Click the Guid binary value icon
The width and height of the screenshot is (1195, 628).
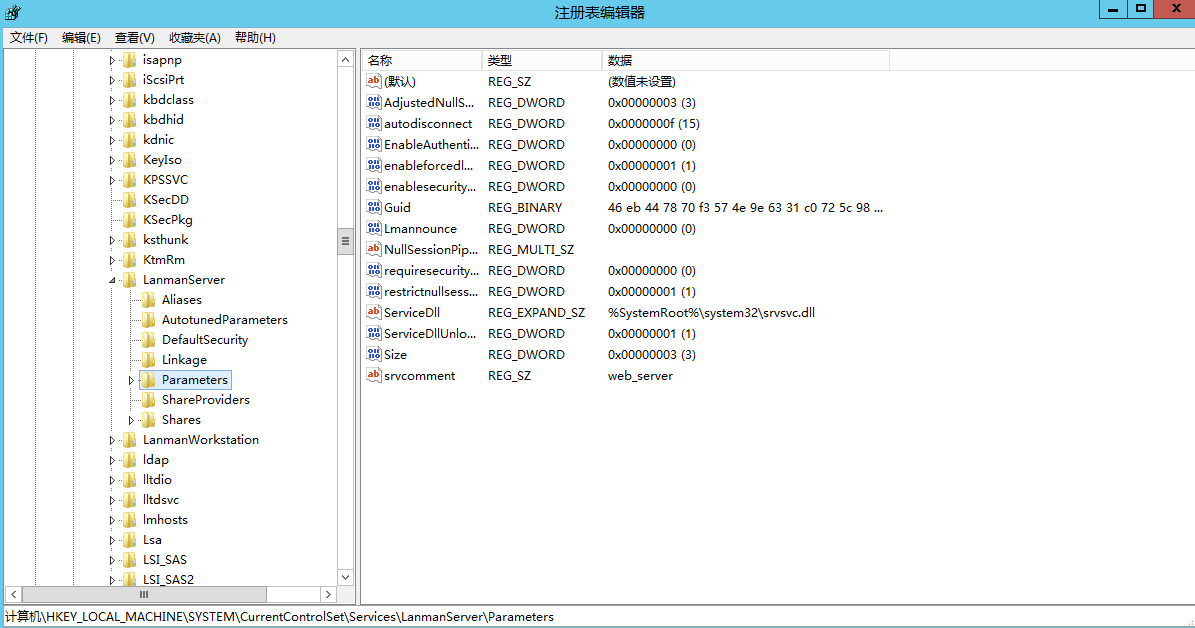(373, 207)
